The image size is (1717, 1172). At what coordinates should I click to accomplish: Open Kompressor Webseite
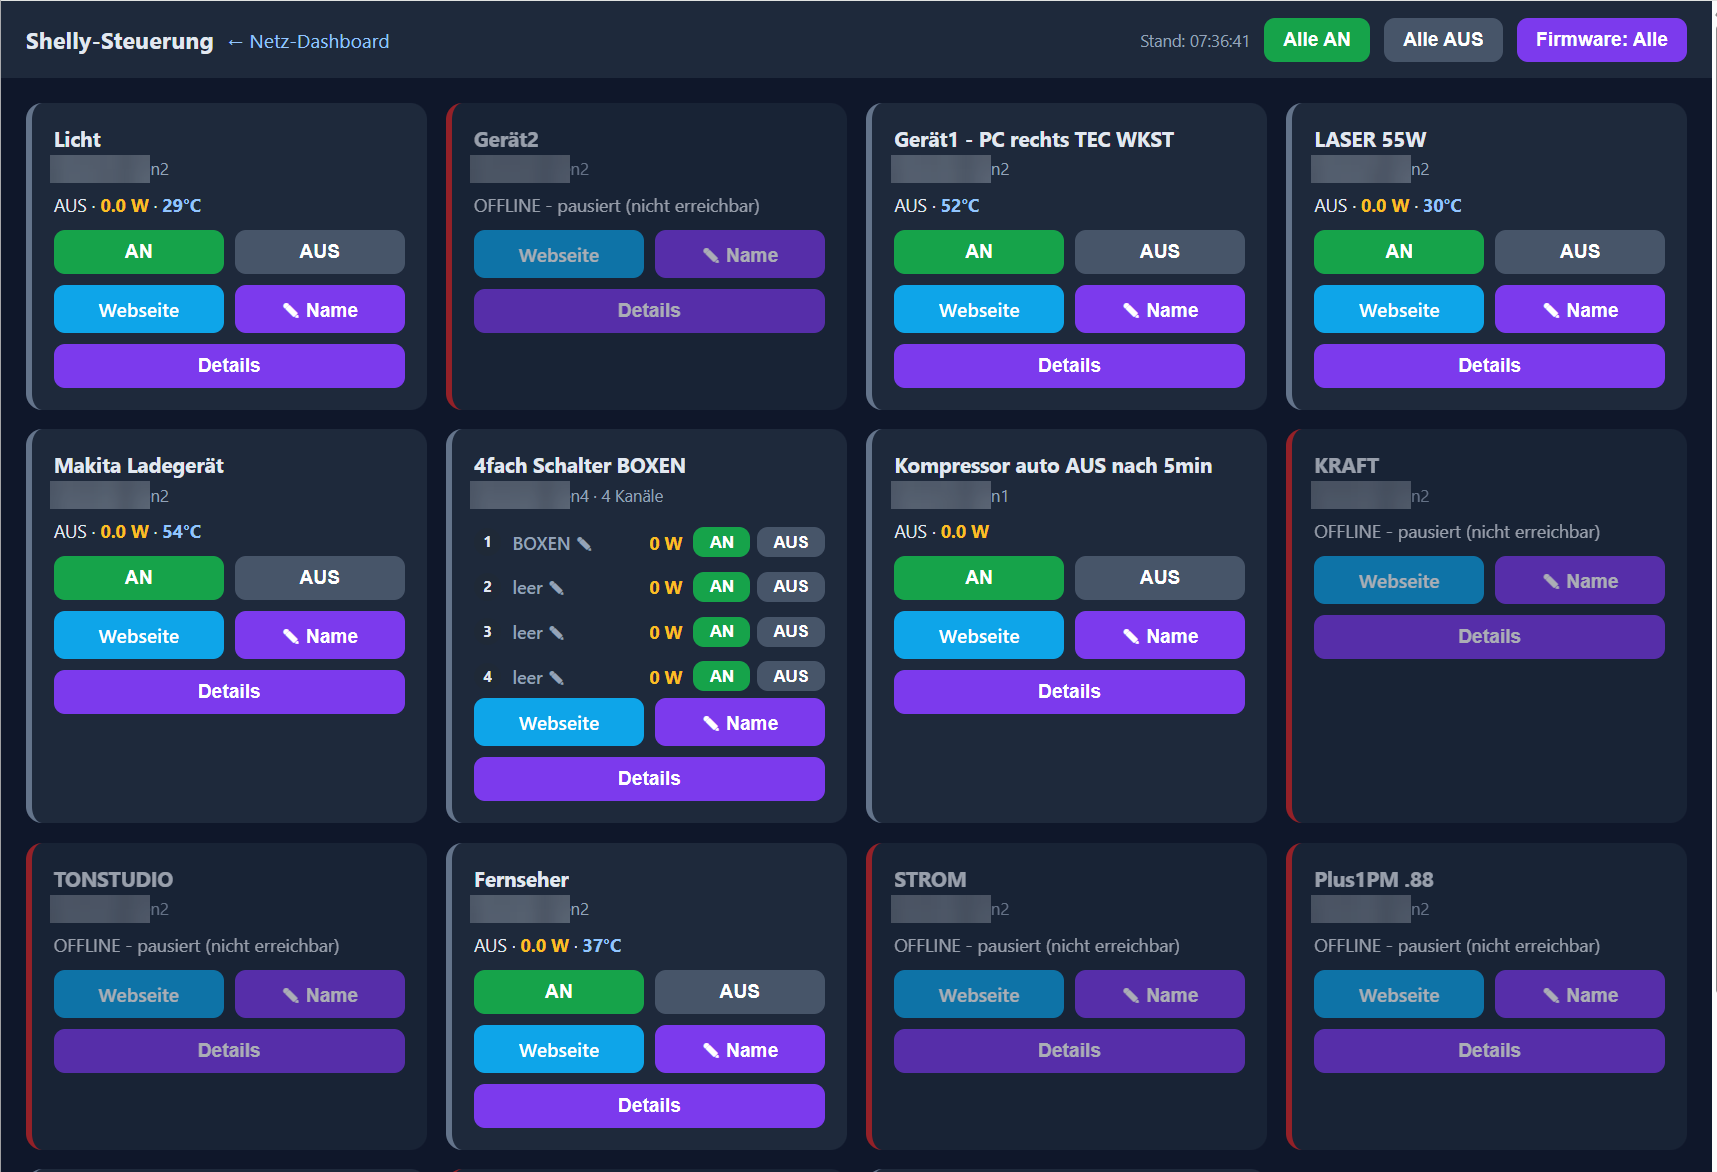point(979,636)
